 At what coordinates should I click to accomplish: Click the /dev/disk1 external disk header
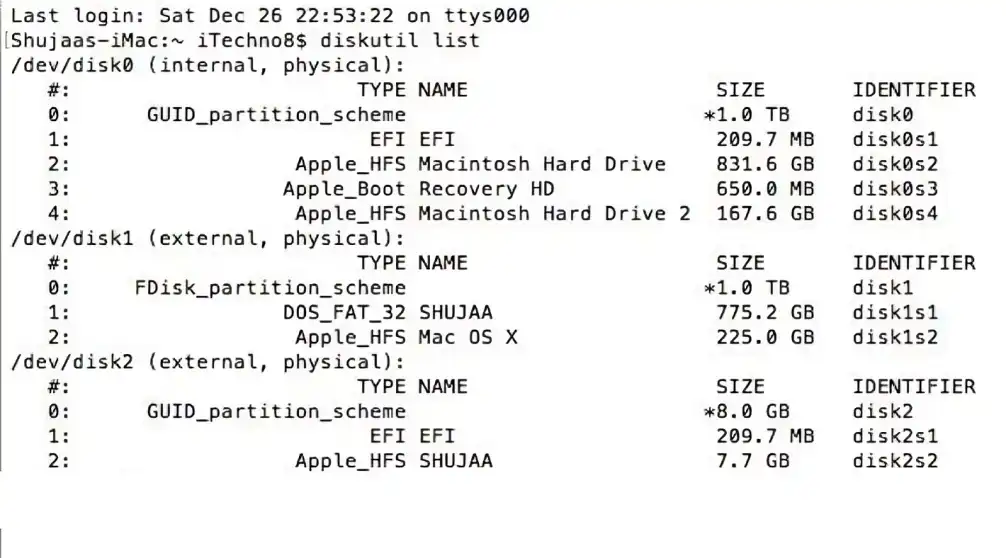tap(207, 239)
